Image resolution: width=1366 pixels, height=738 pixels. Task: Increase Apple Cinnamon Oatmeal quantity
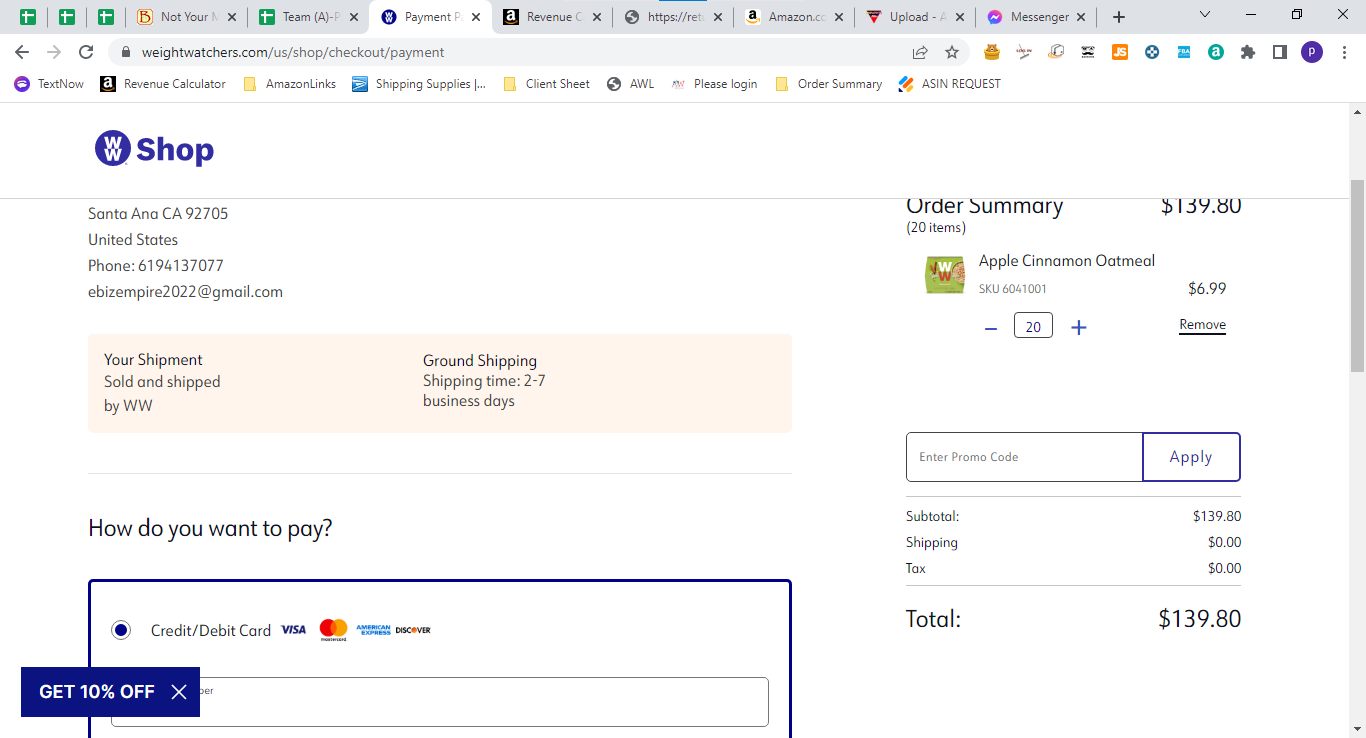[x=1079, y=328]
